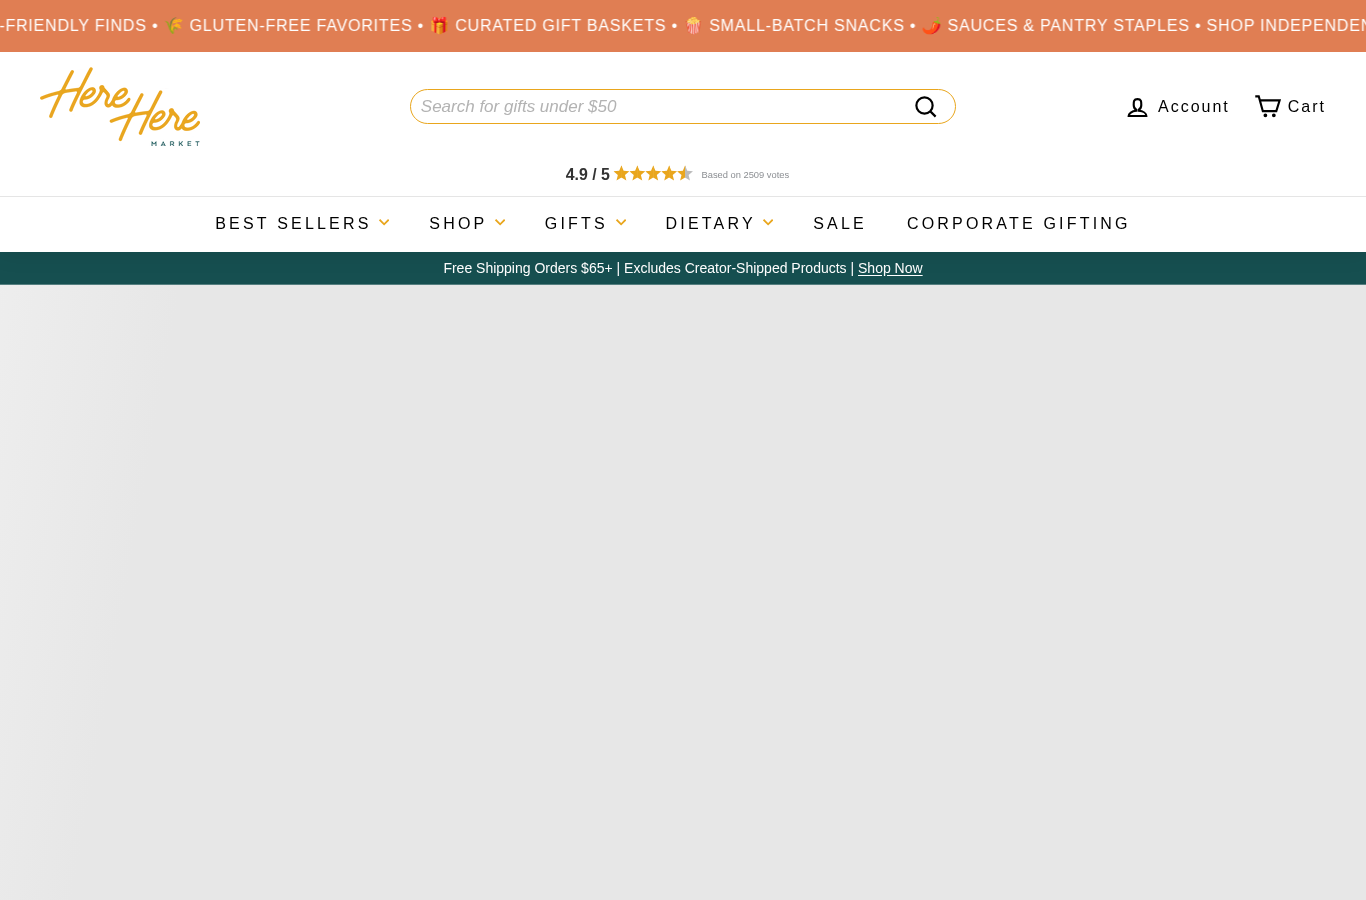Click the 4.9 / 5 rating text
This screenshot has width=1366, height=900.
tap(587, 175)
